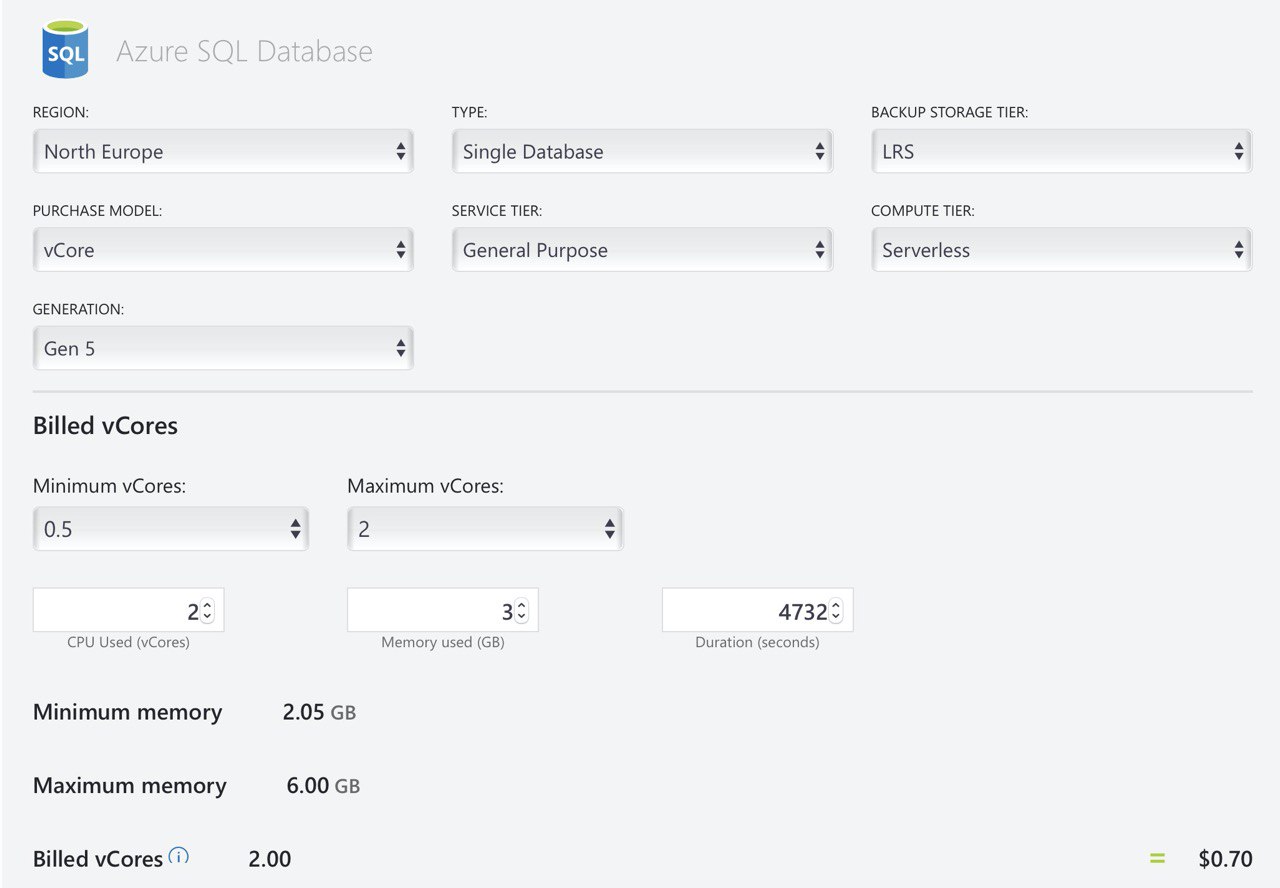Click the Memory used GB input field
This screenshot has width=1280, height=888.
(x=442, y=610)
